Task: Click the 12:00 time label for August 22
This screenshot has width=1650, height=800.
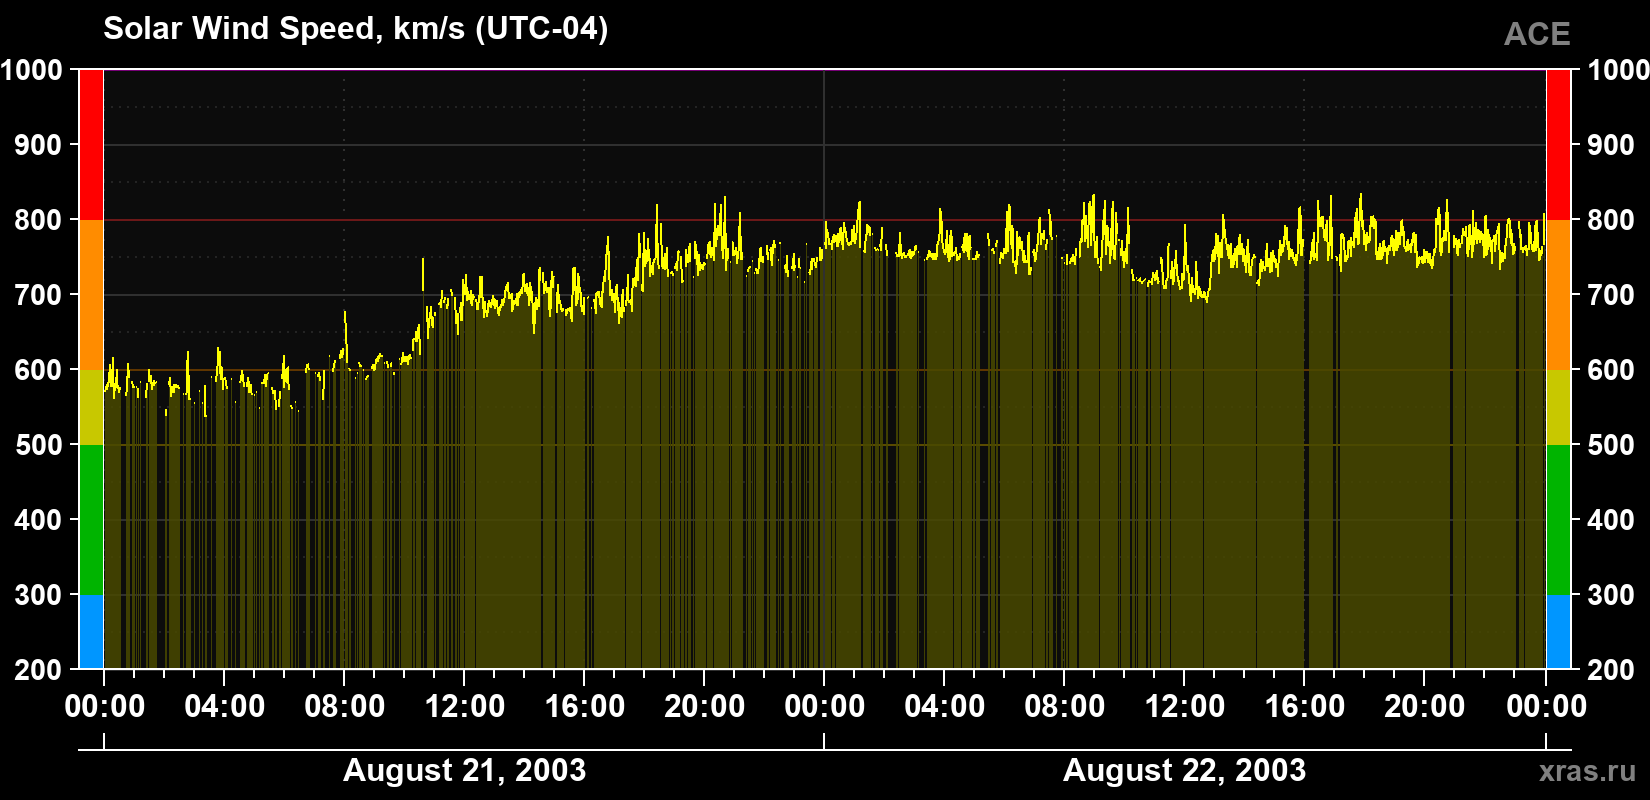Action: [1185, 707]
